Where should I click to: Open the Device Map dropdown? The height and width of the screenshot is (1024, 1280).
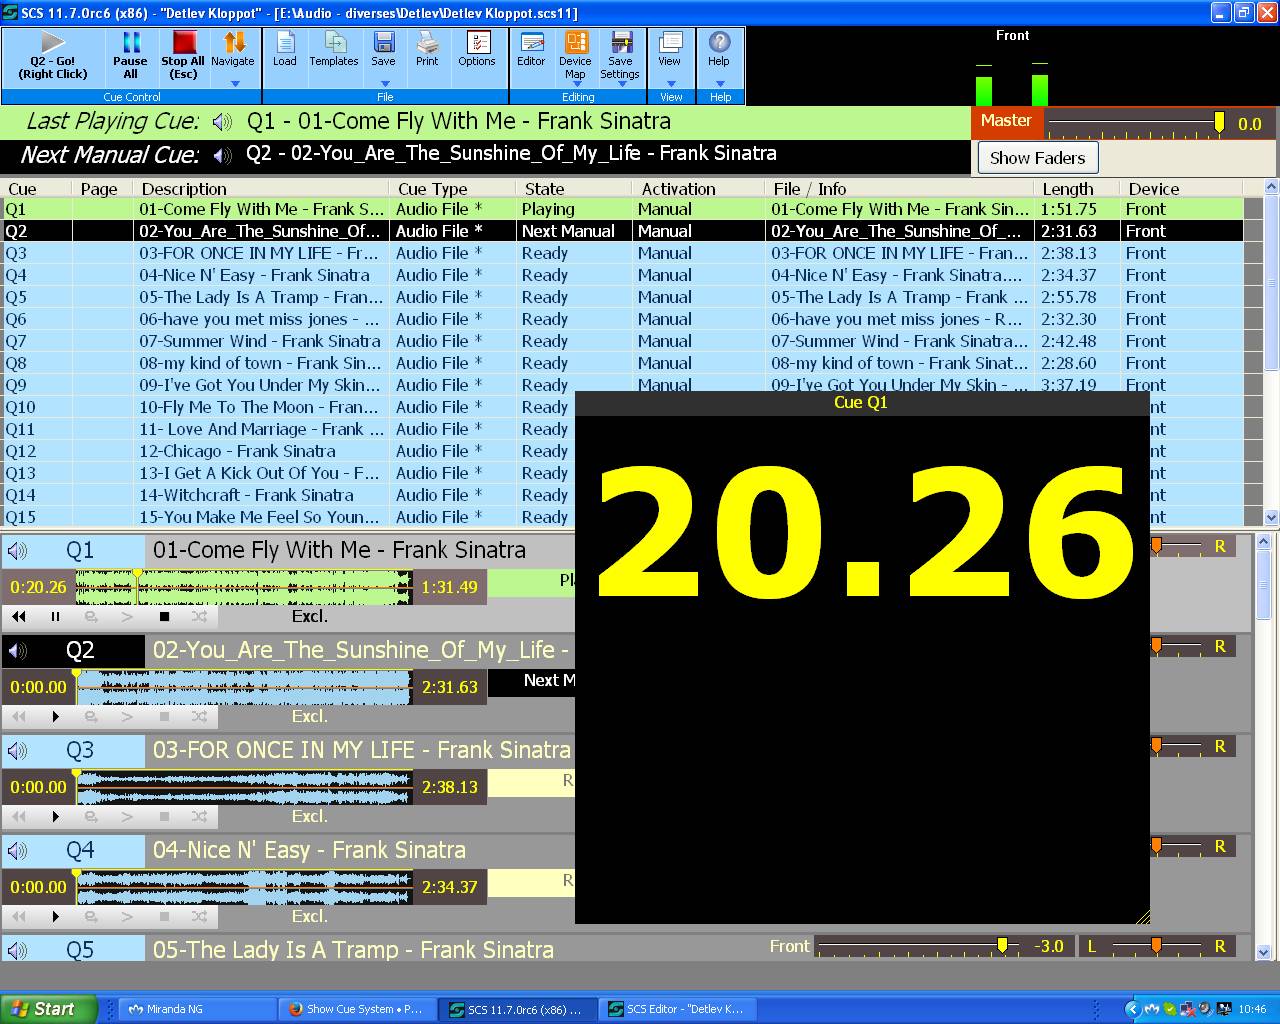(x=575, y=85)
